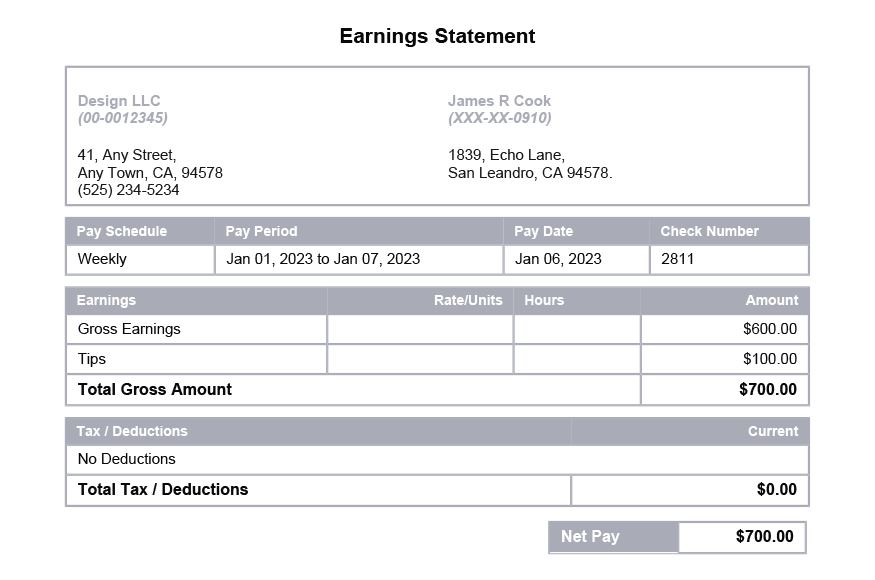This screenshot has width=875, height=580.
Task: Click the check number 2811
Action: [x=677, y=259]
